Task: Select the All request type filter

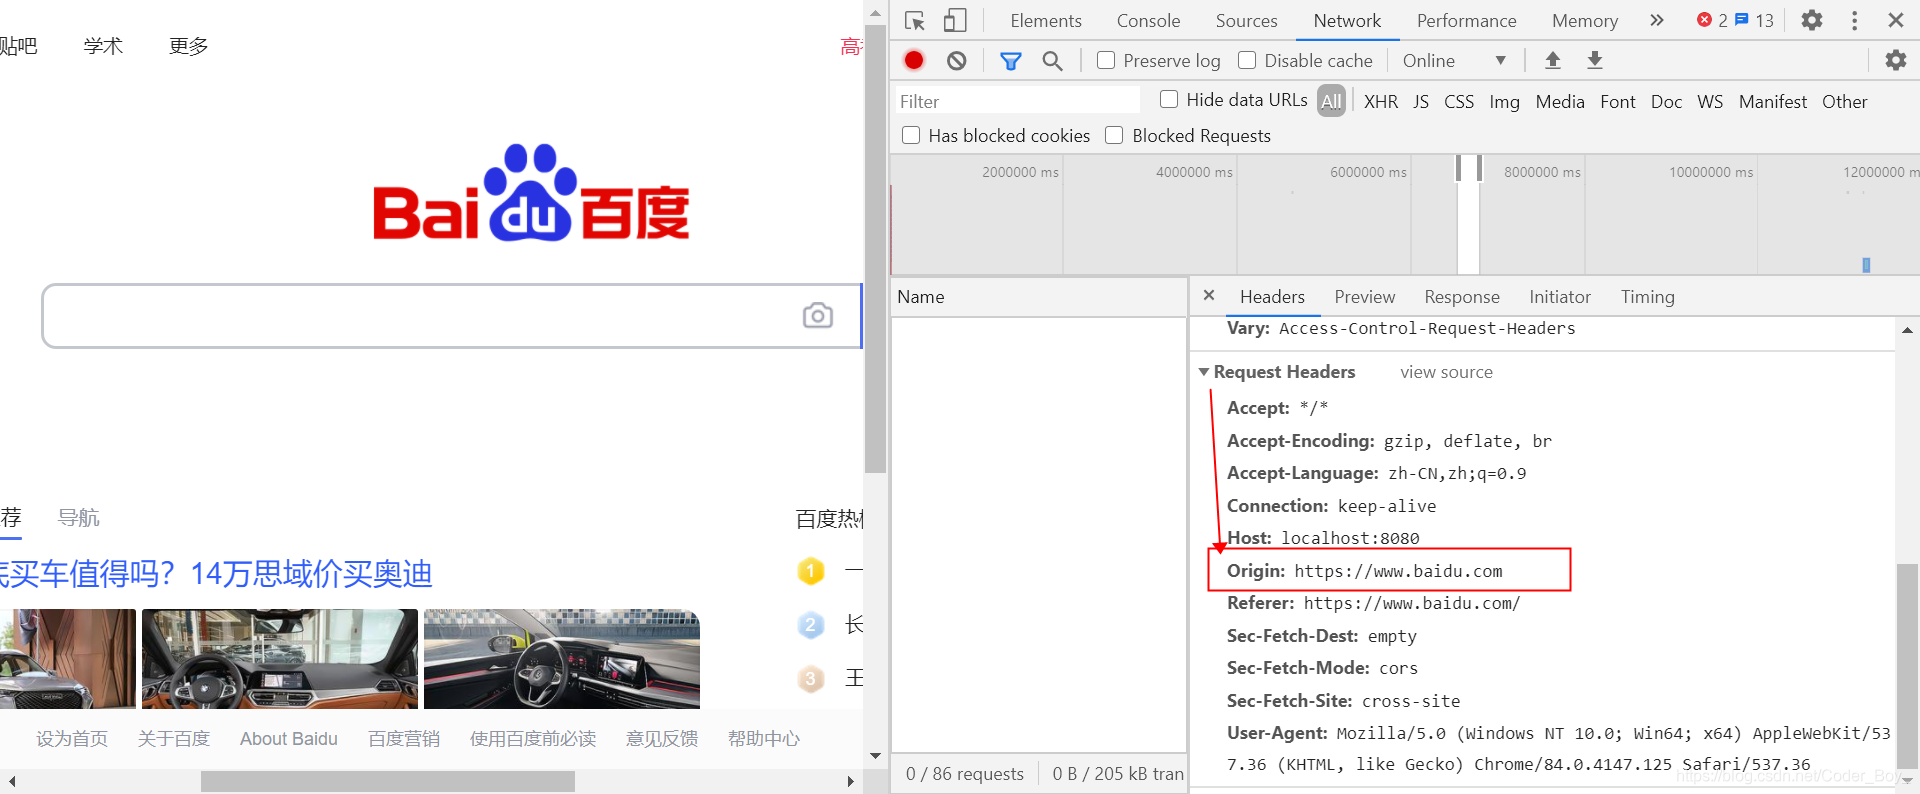Action: (x=1331, y=101)
